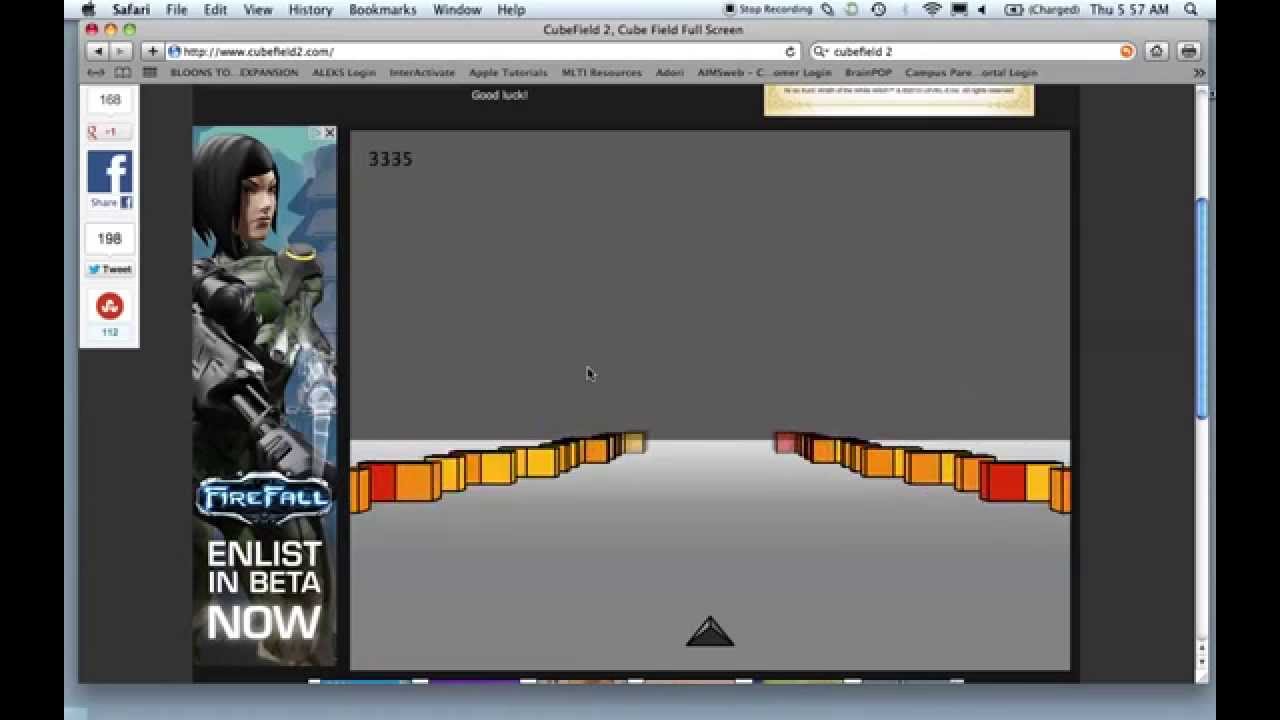Viewport: 1280px width, 720px height.
Task: Open the battery status menu
Action: 1042,10
